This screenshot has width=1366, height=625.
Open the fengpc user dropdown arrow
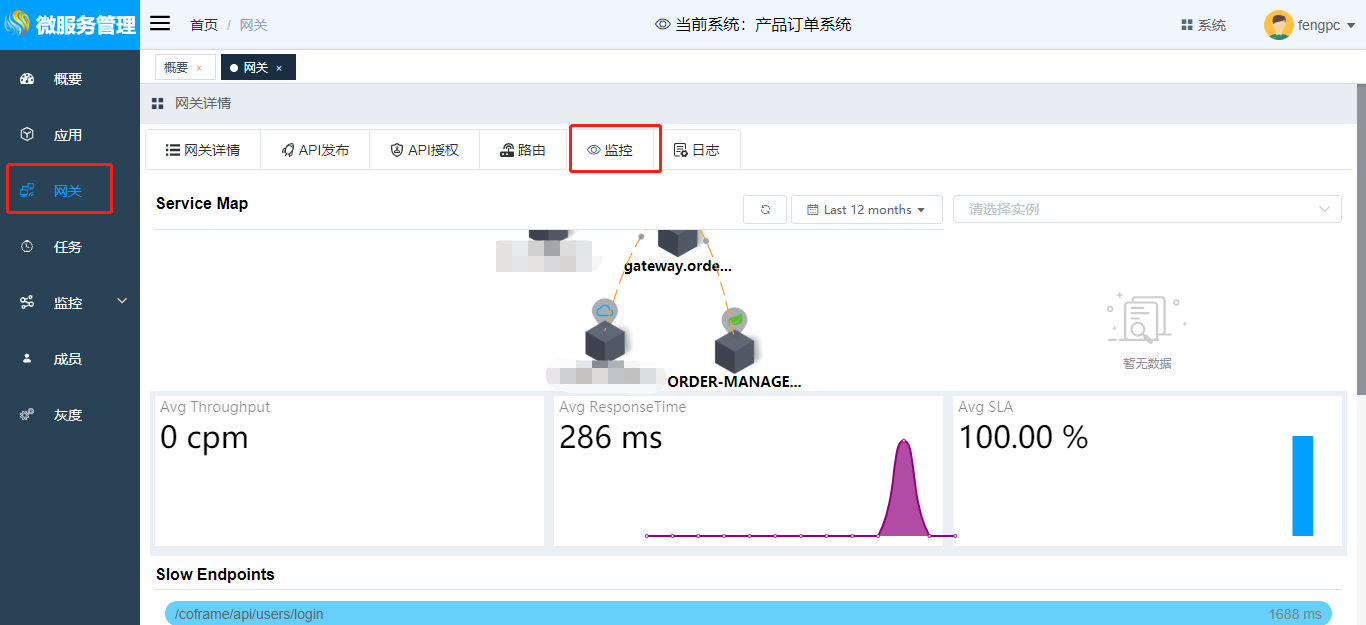coord(1350,26)
